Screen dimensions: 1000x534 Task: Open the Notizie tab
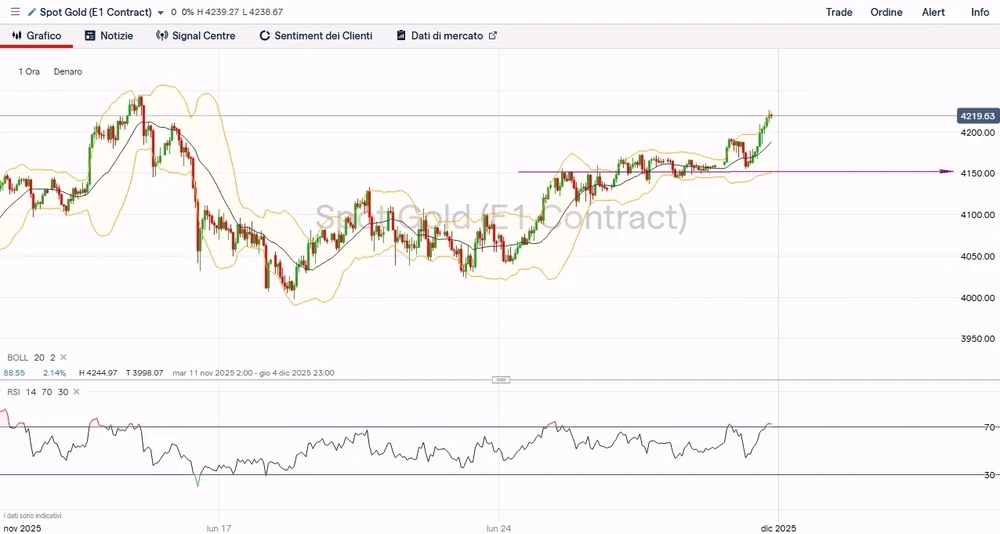coord(109,36)
